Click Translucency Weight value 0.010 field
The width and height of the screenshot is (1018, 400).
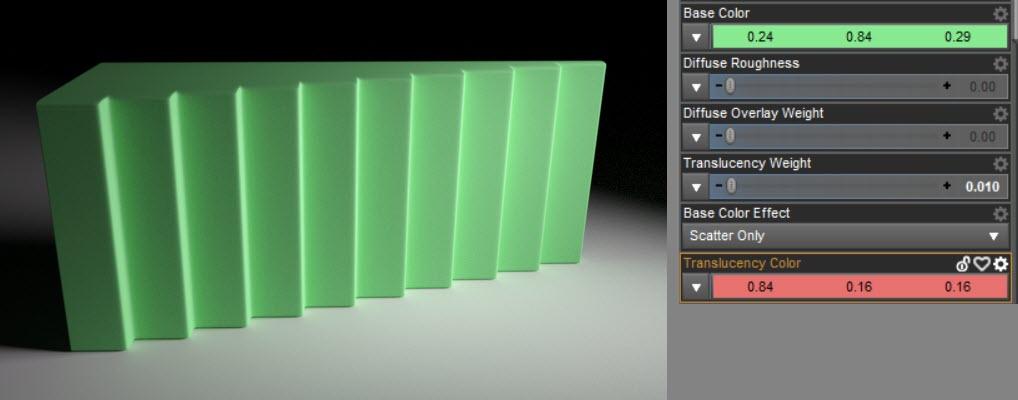(x=982, y=187)
